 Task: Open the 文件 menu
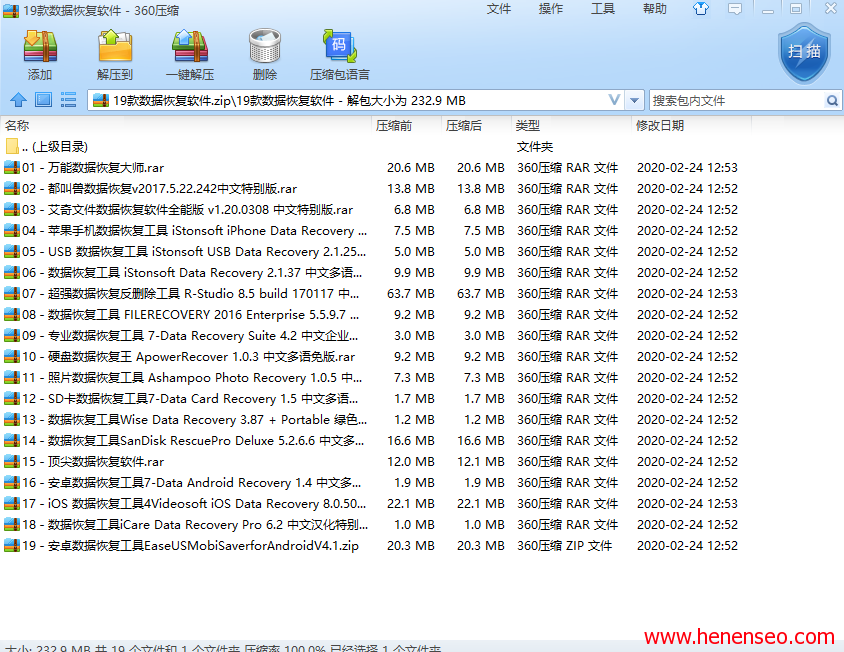pyautogui.click(x=498, y=9)
